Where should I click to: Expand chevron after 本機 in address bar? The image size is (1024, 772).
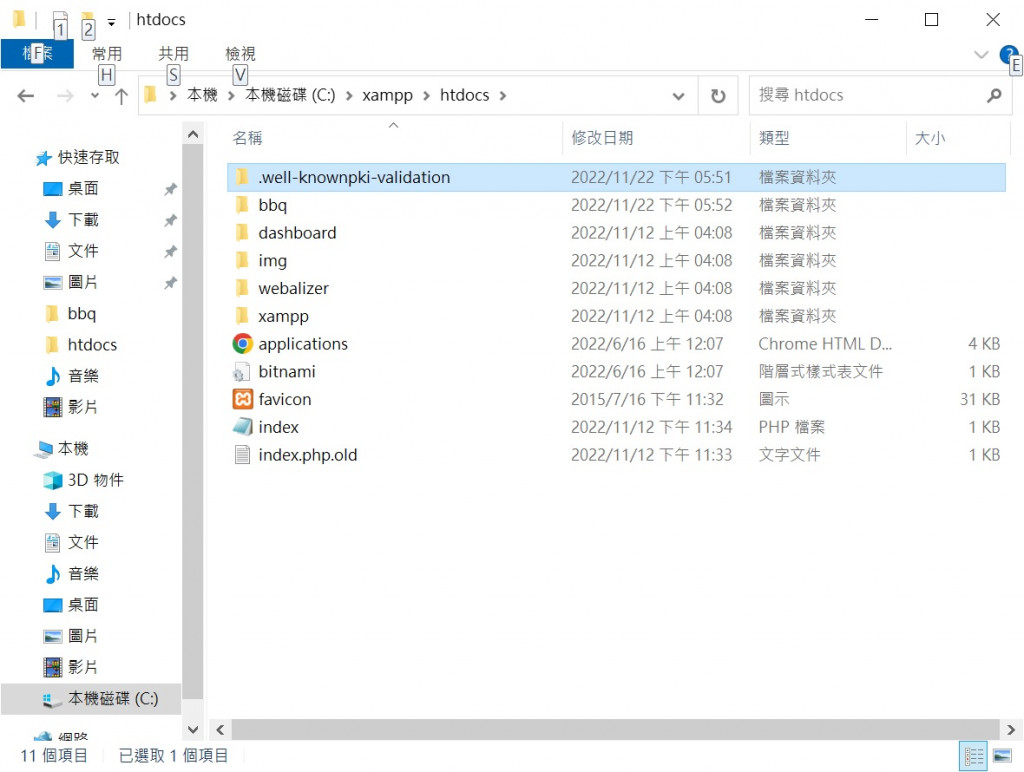[x=231, y=96]
